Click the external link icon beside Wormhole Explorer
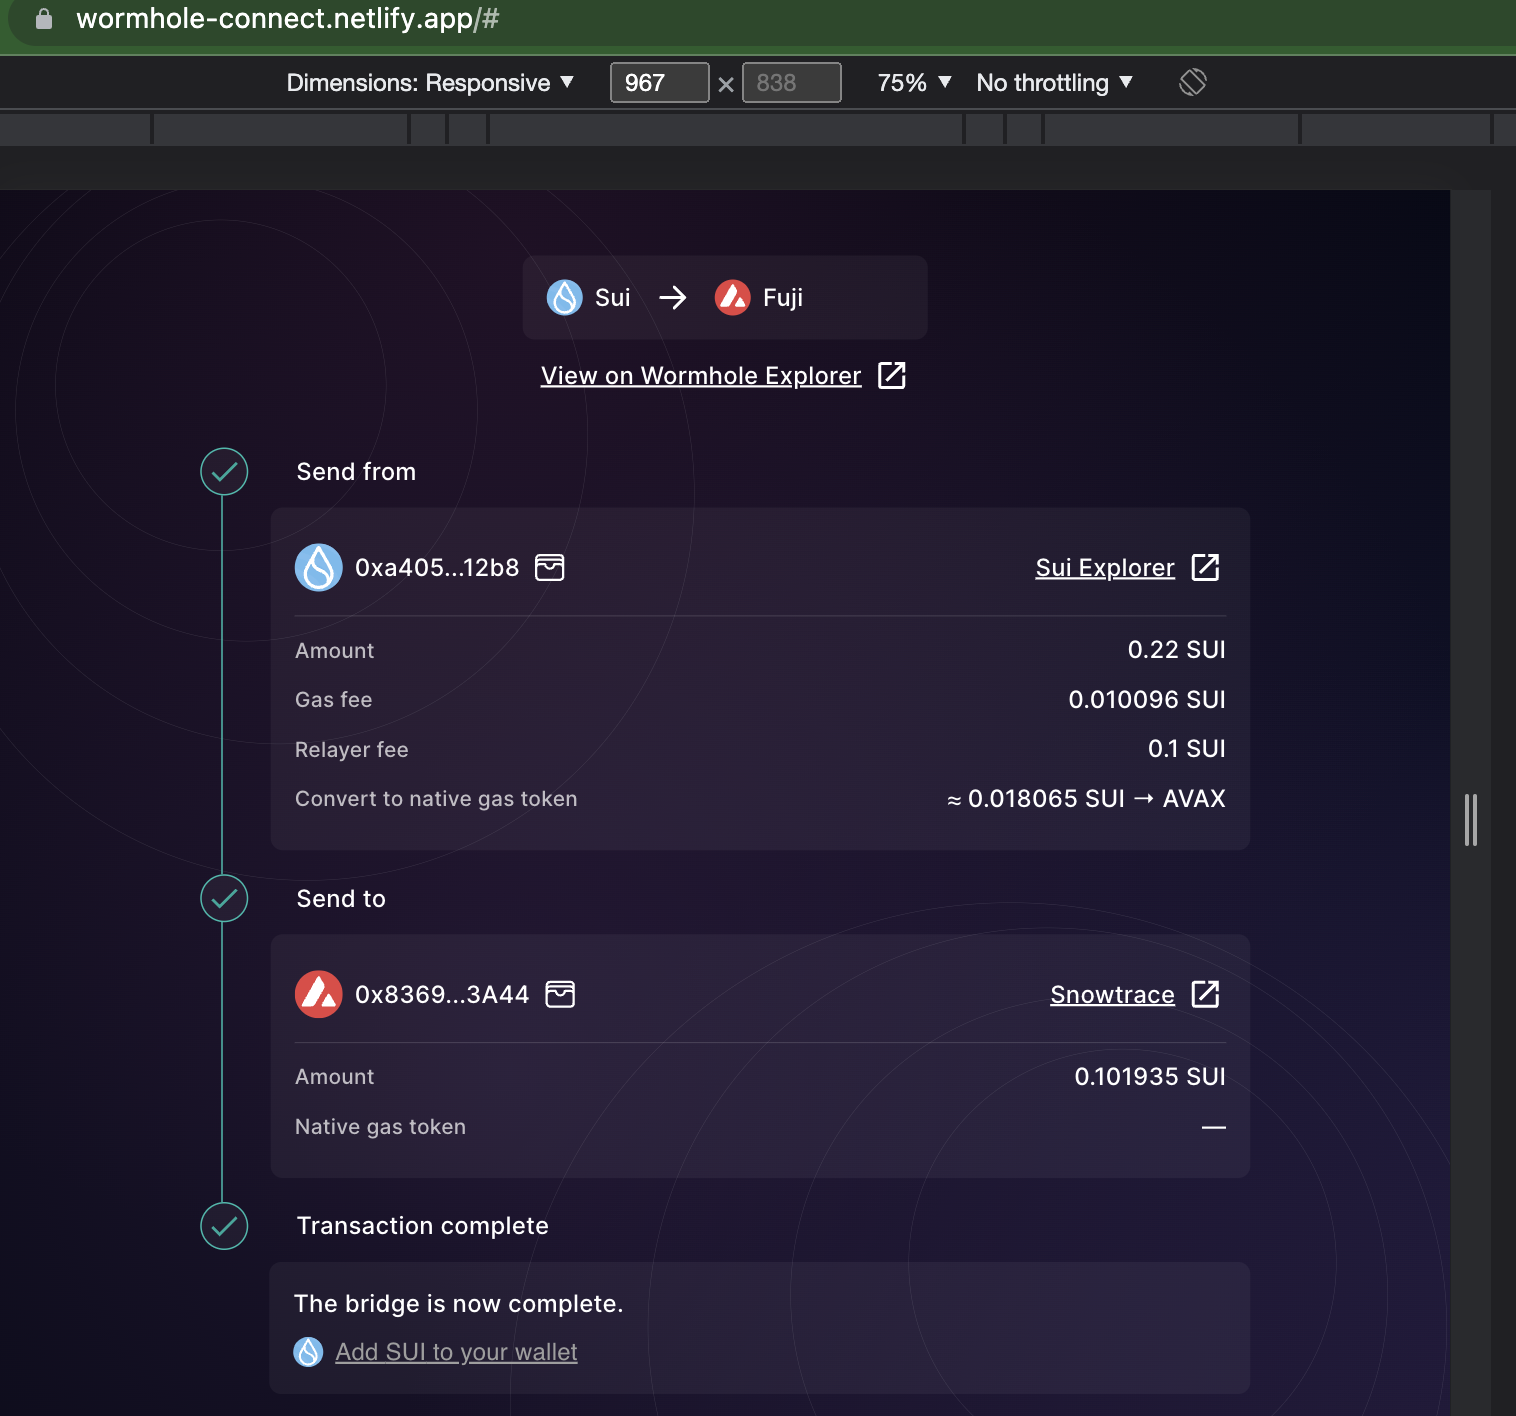The image size is (1516, 1416). click(x=892, y=375)
